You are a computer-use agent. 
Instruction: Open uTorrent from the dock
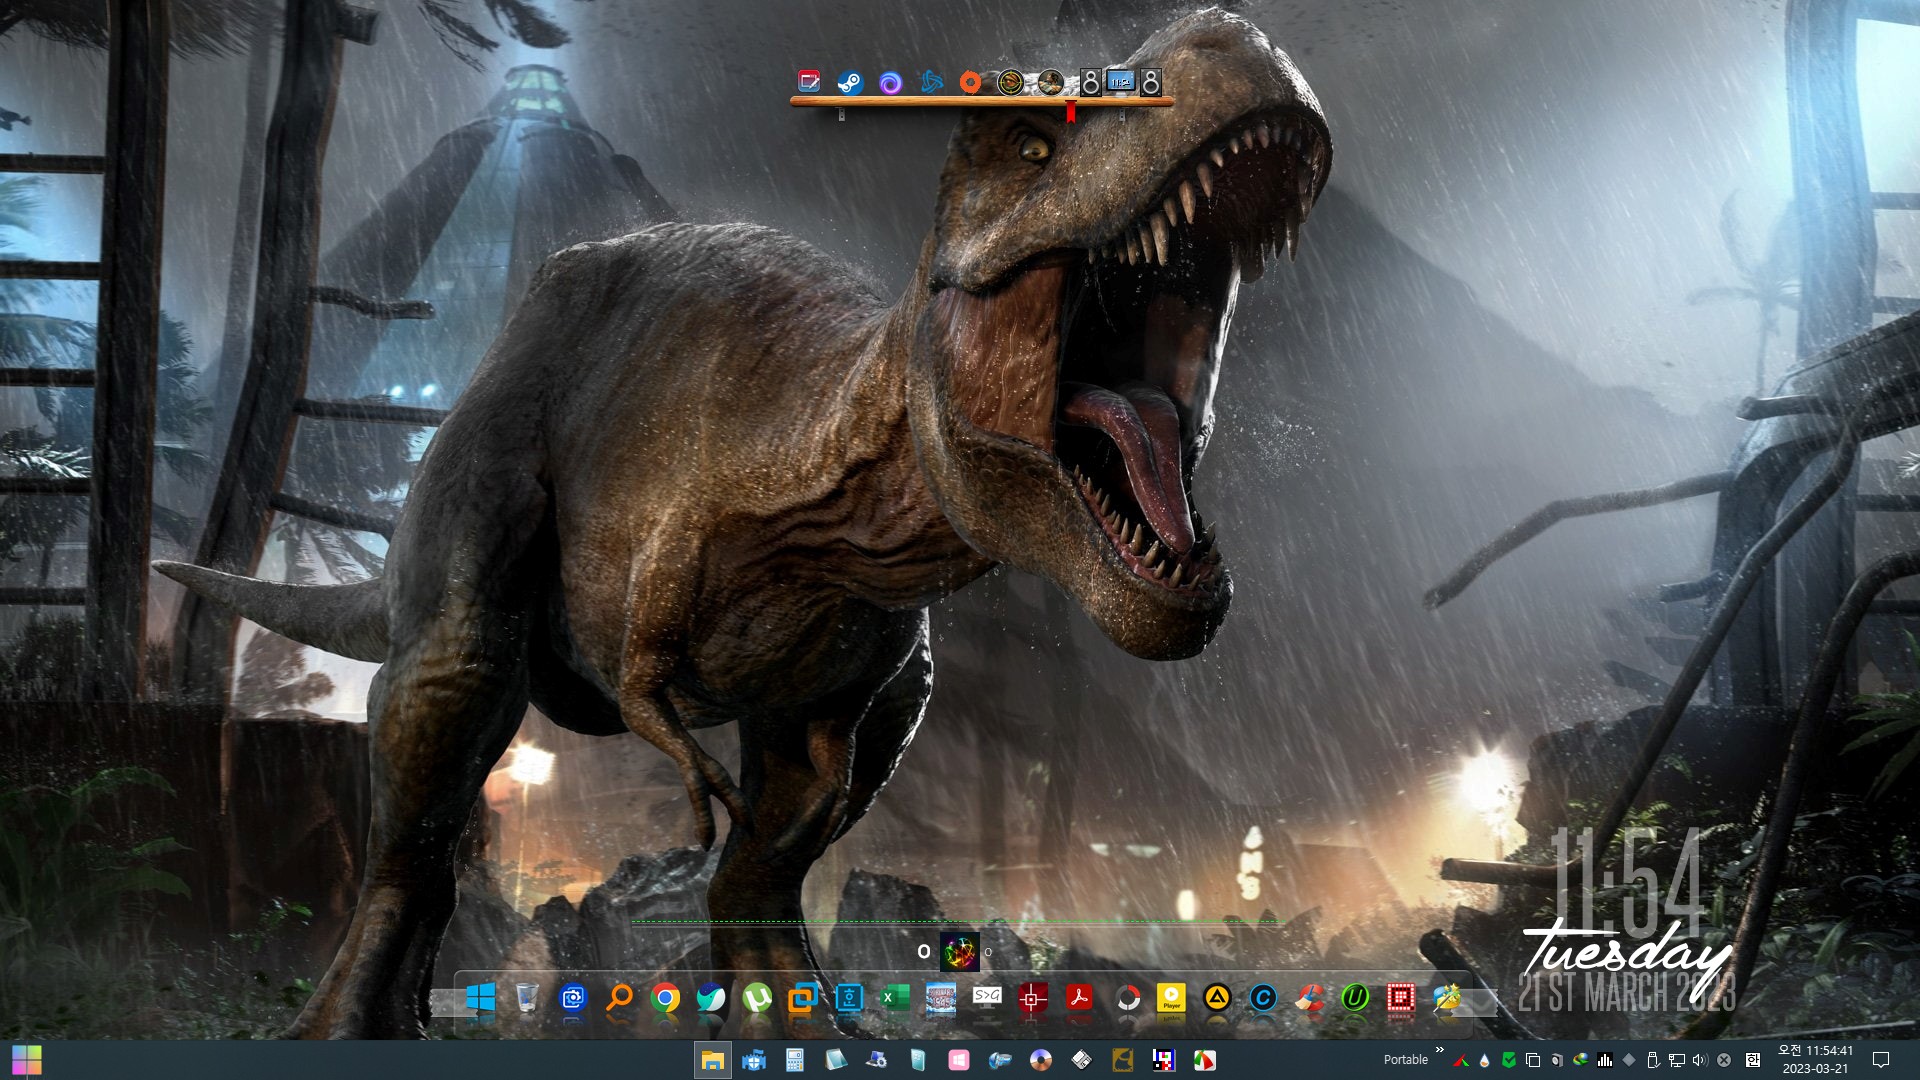757,997
